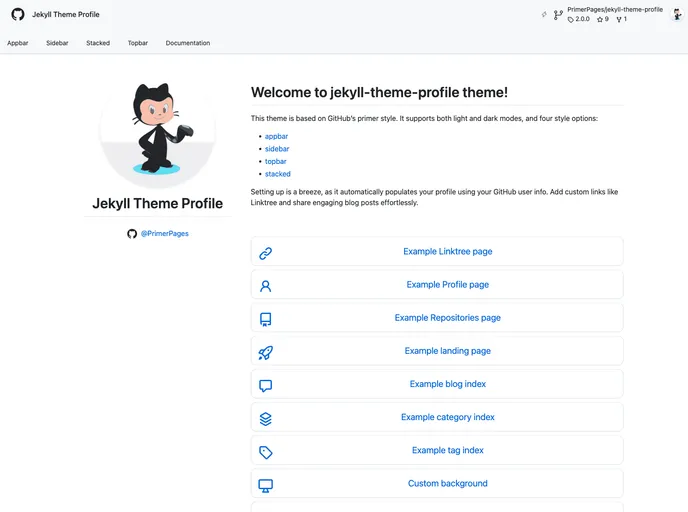The height and width of the screenshot is (512, 688).
Task: Click the fork count icon
Action: pyautogui.click(x=621, y=19)
